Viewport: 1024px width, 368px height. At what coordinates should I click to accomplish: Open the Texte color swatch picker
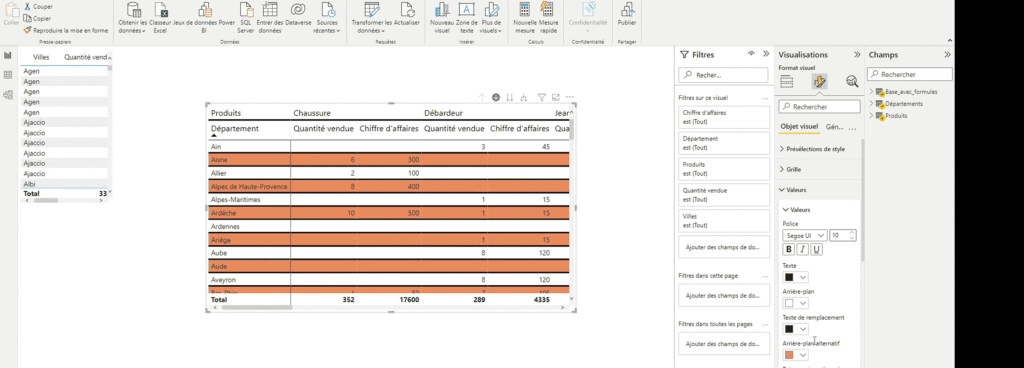(795, 277)
